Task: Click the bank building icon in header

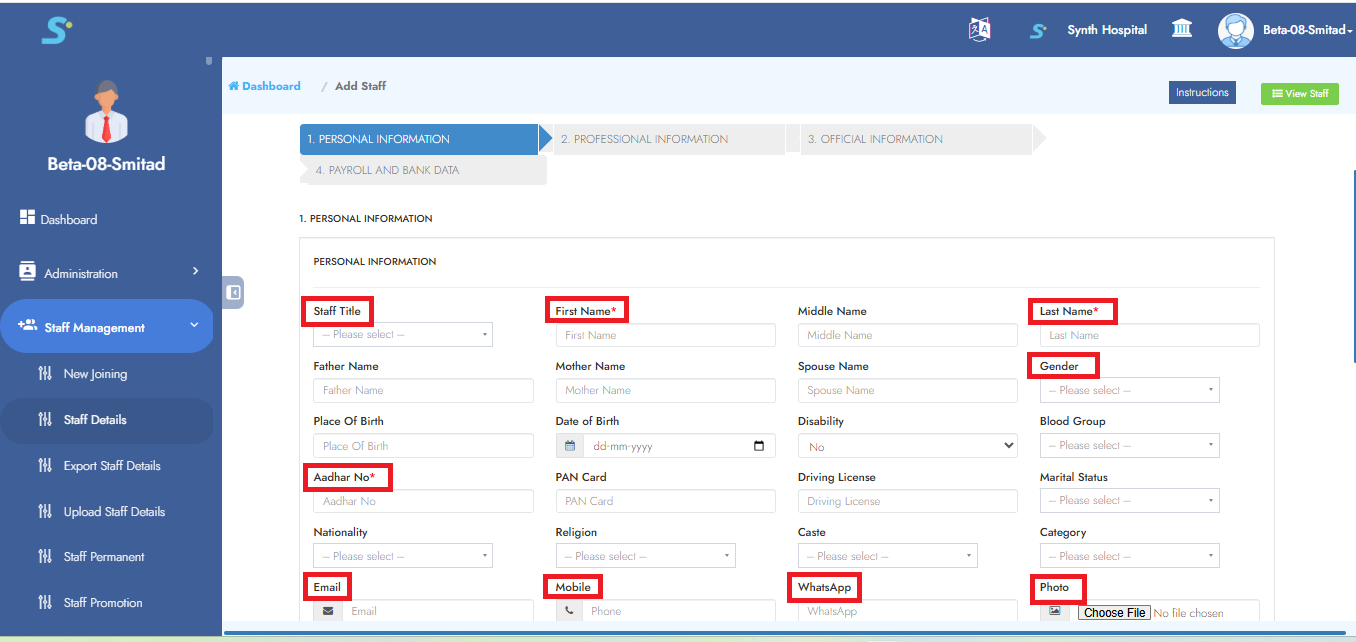Action: click(x=1182, y=29)
